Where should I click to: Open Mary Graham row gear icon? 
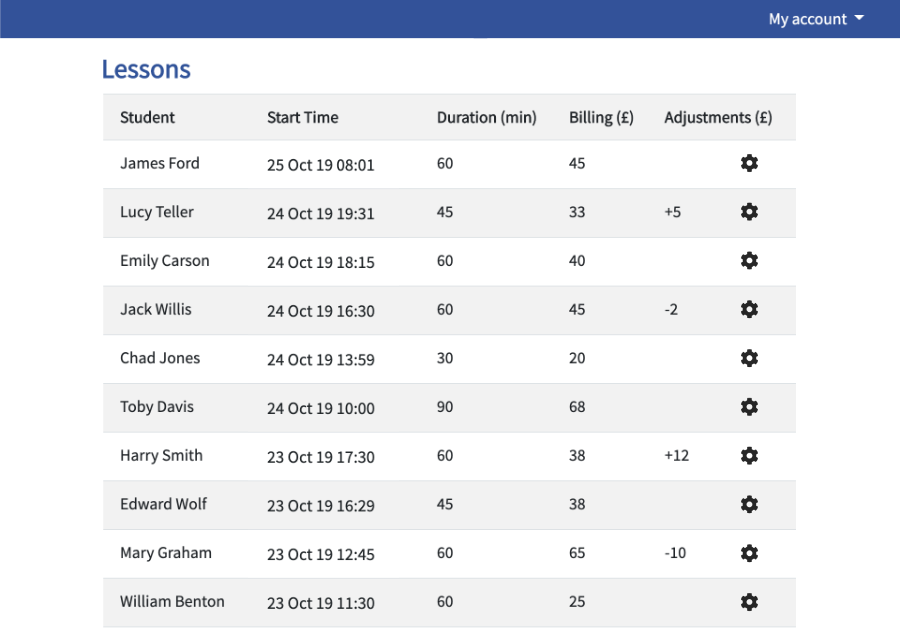[749, 554]
